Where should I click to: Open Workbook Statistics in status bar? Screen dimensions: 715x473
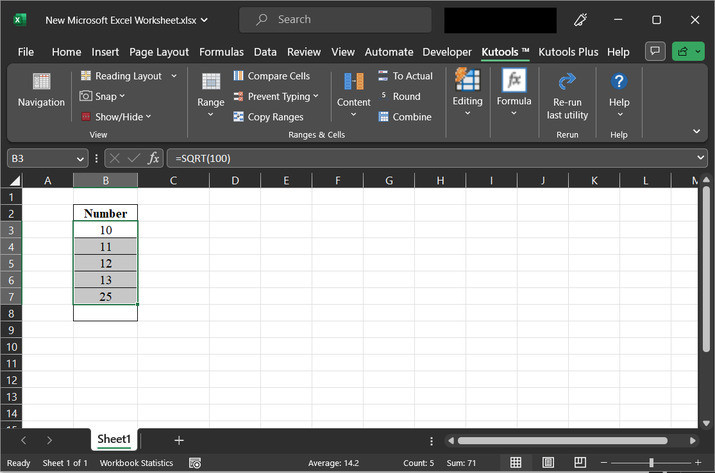(135, 463)
